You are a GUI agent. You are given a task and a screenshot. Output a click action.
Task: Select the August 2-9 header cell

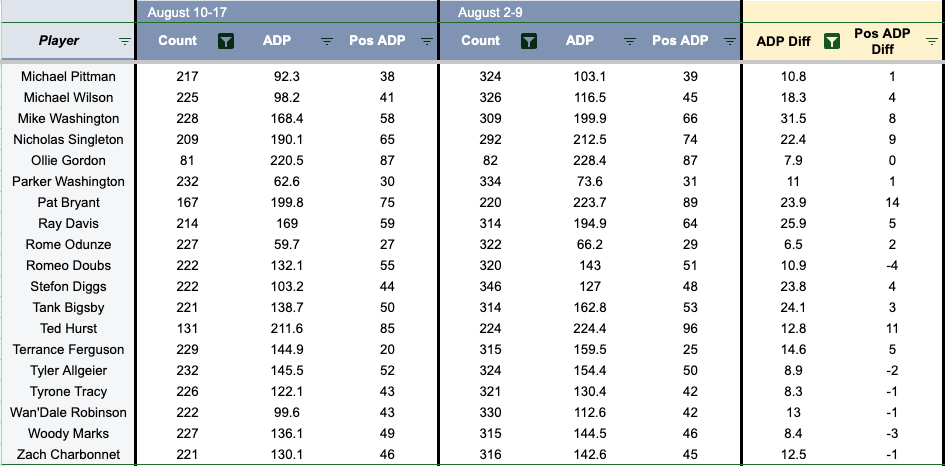tap(590, 11)
